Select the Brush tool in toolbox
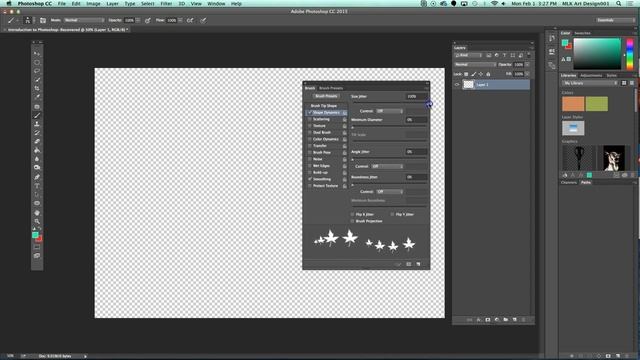Screen dimensions: 640x360 point(37,116)
